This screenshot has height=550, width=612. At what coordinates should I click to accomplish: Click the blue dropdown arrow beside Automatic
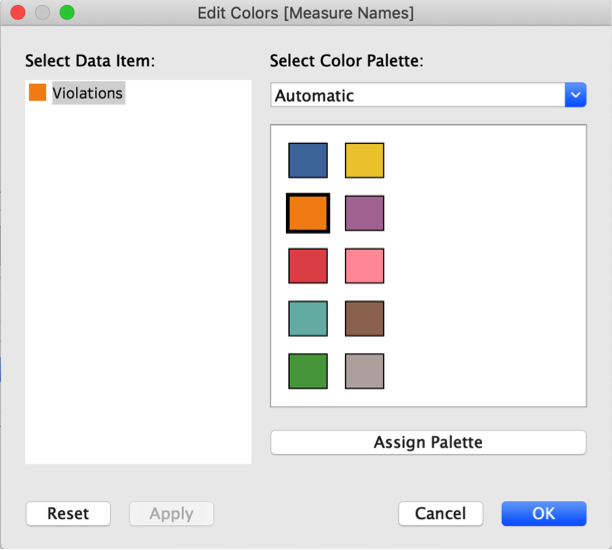click(575, 96)
